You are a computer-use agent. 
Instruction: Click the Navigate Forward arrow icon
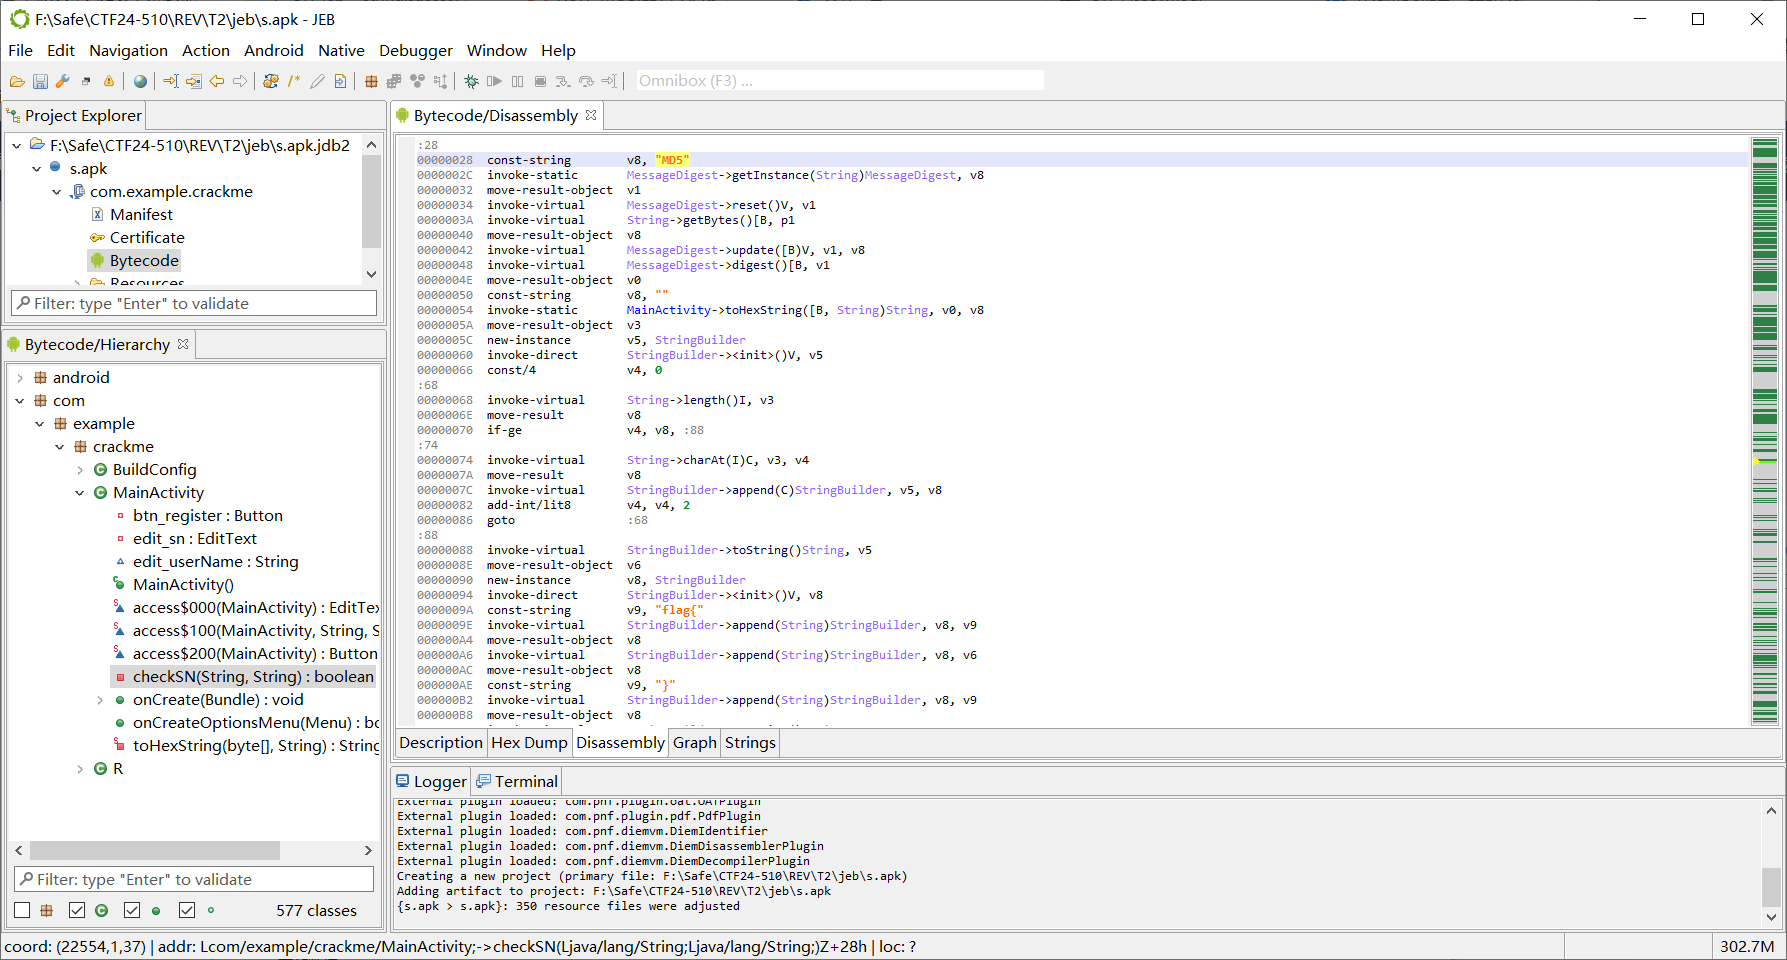(240, 81)
